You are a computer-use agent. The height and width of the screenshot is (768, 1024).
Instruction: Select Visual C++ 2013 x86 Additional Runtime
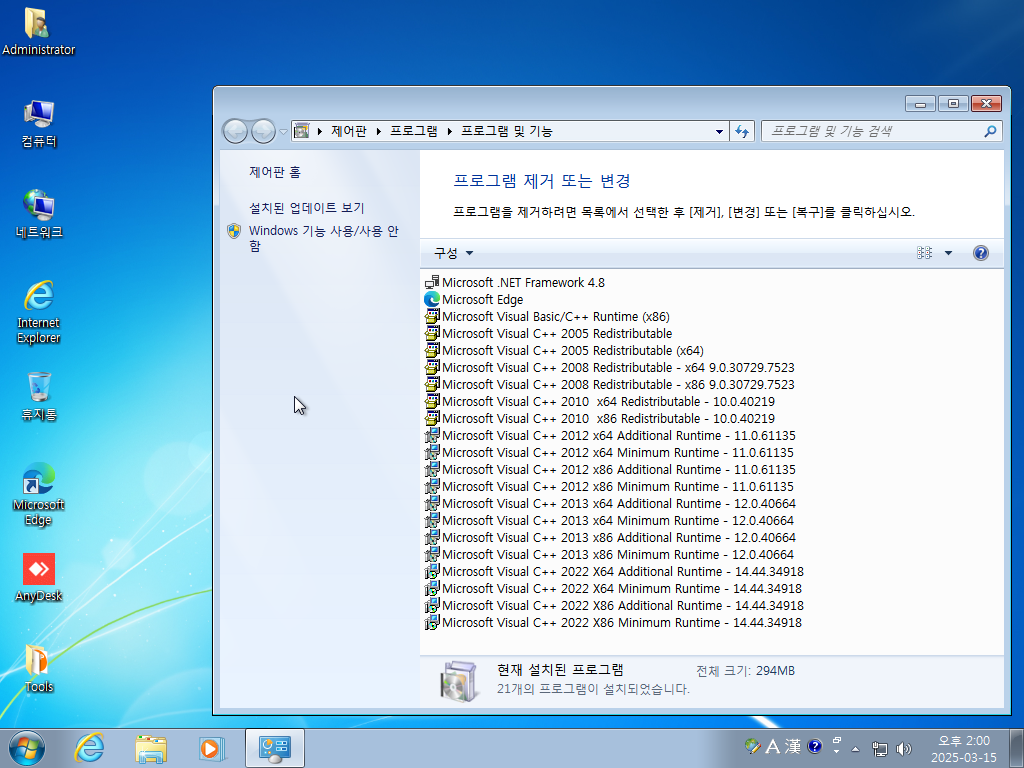click(610, 537)
